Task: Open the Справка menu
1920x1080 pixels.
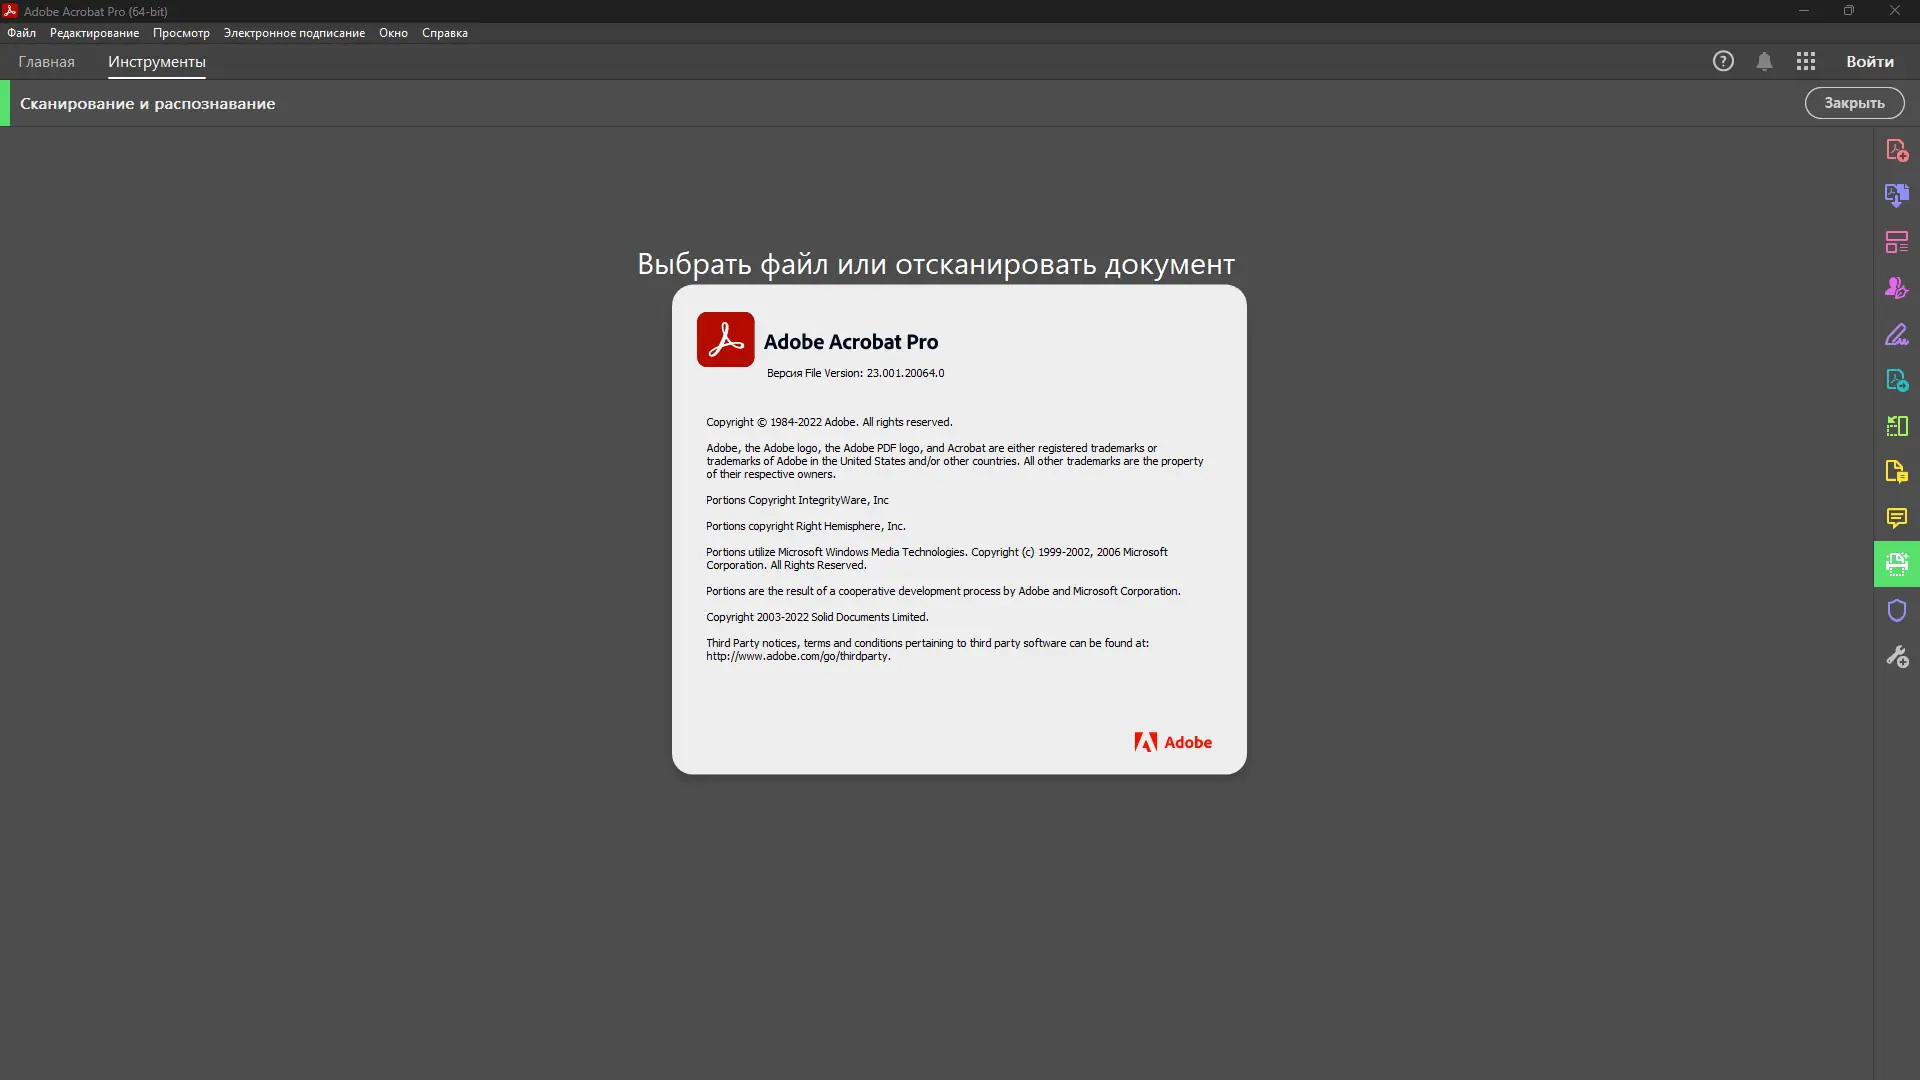Action: pos(444,33)
